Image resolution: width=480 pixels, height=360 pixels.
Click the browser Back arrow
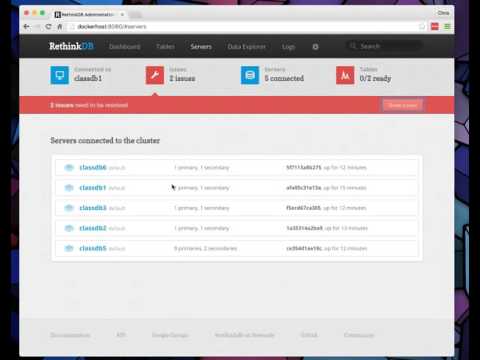click(x=27, y=27)
